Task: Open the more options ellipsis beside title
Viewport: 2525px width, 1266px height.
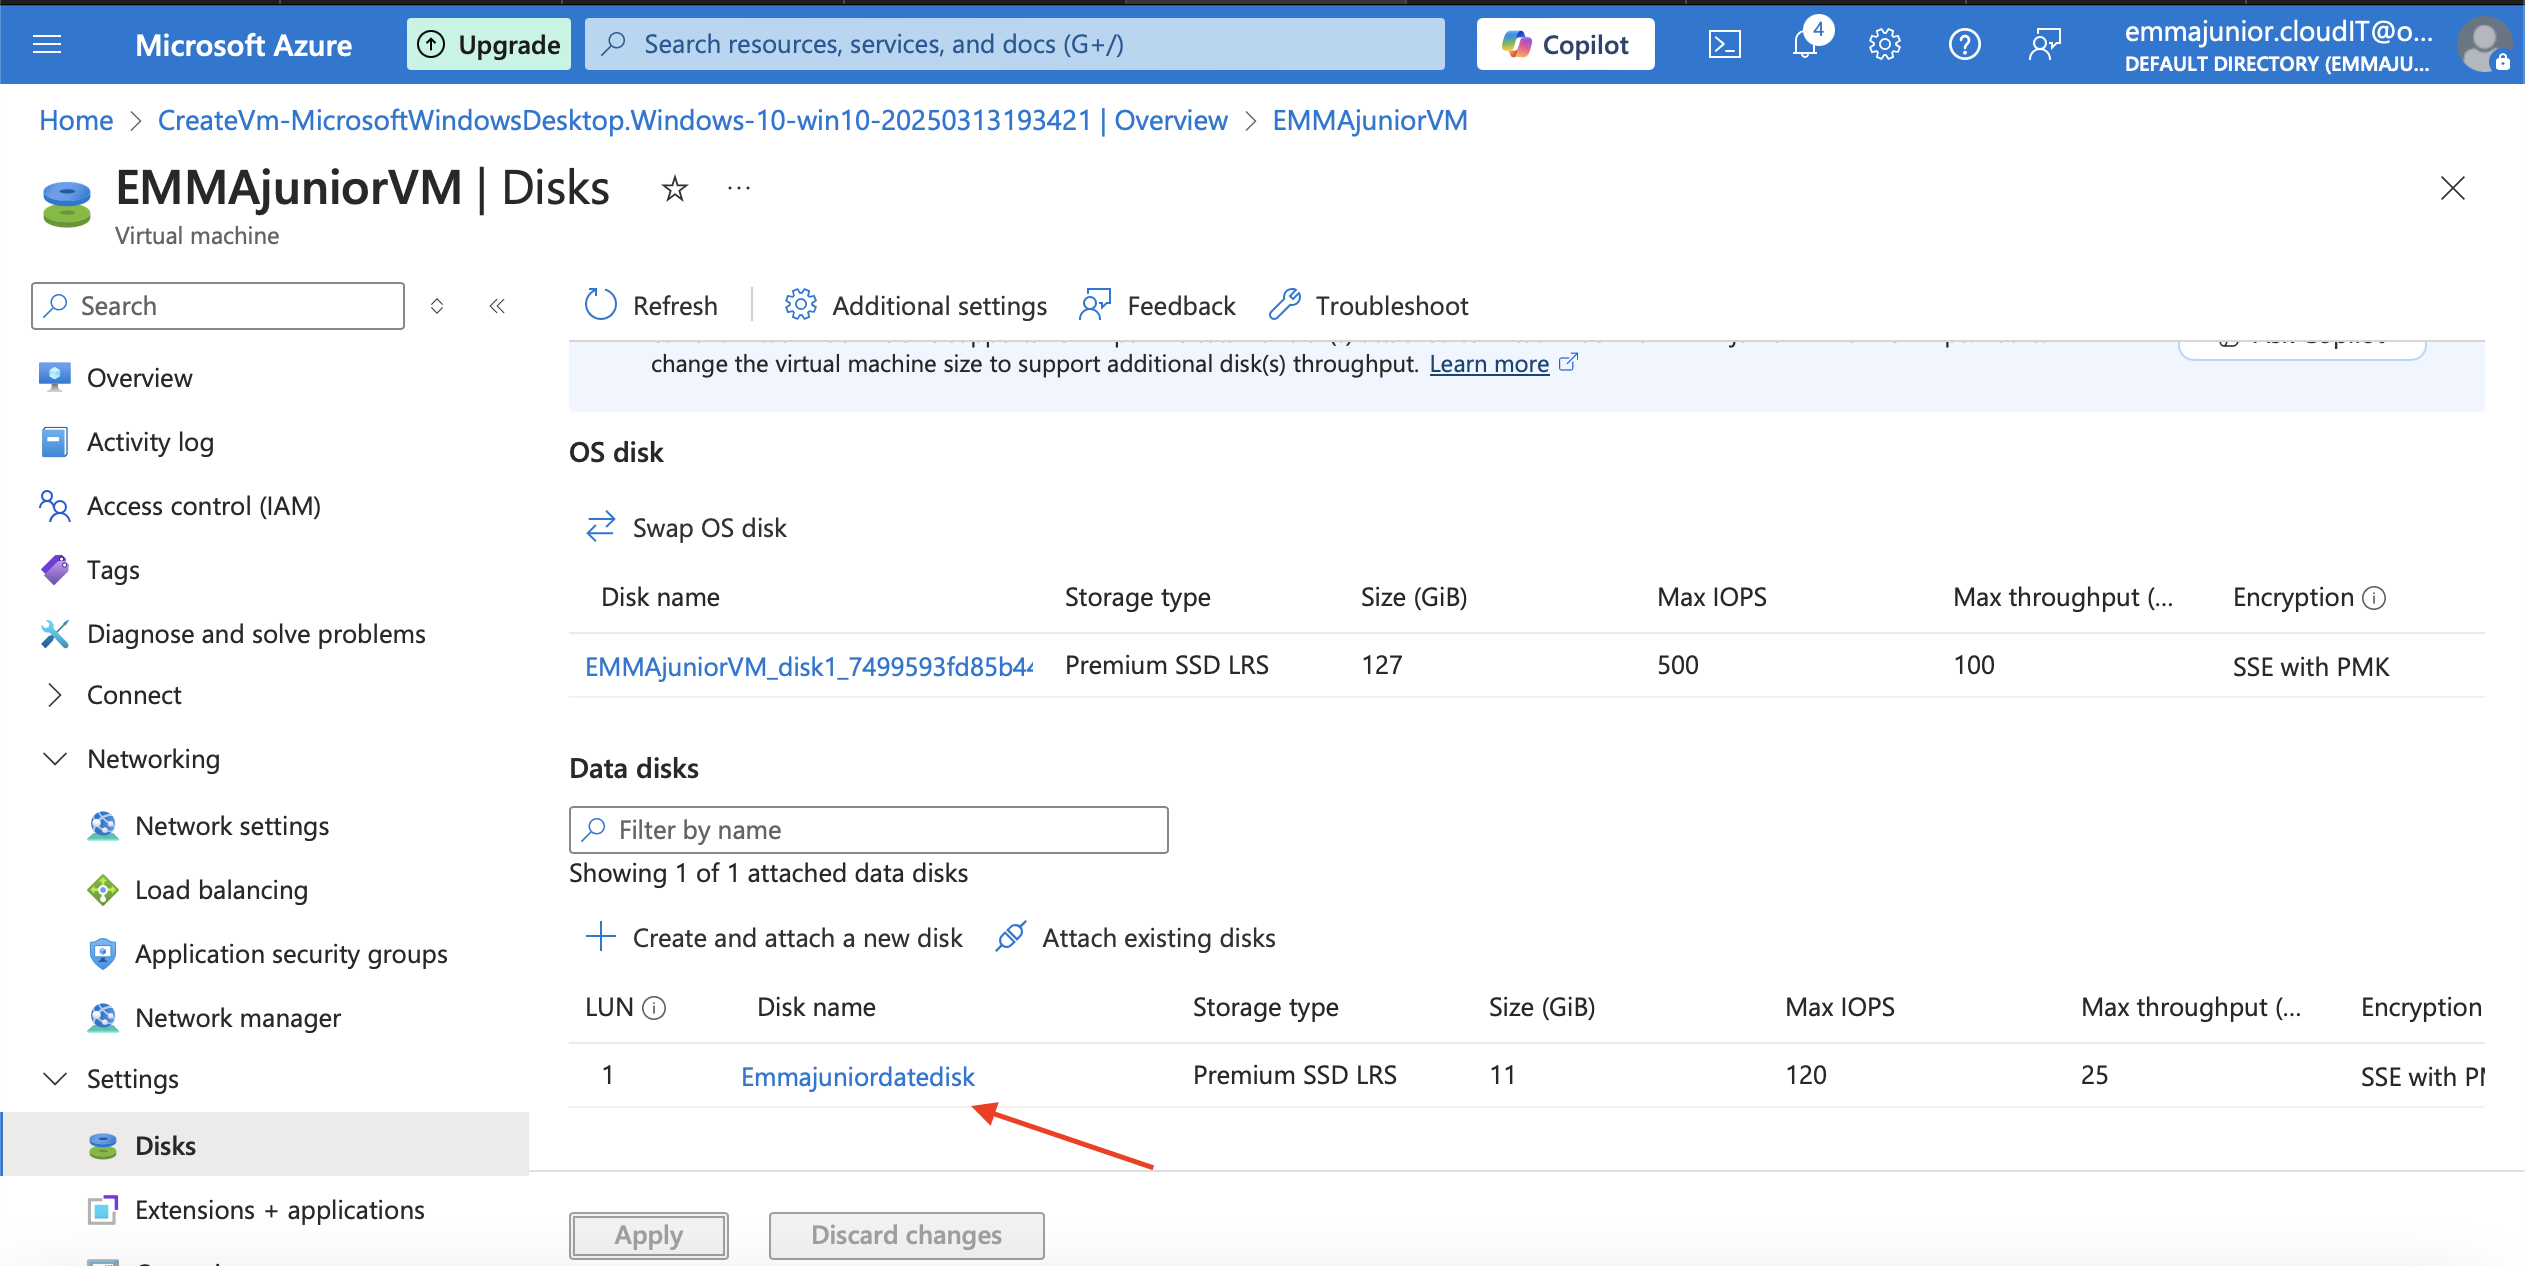Action: (x=739, y=188)
